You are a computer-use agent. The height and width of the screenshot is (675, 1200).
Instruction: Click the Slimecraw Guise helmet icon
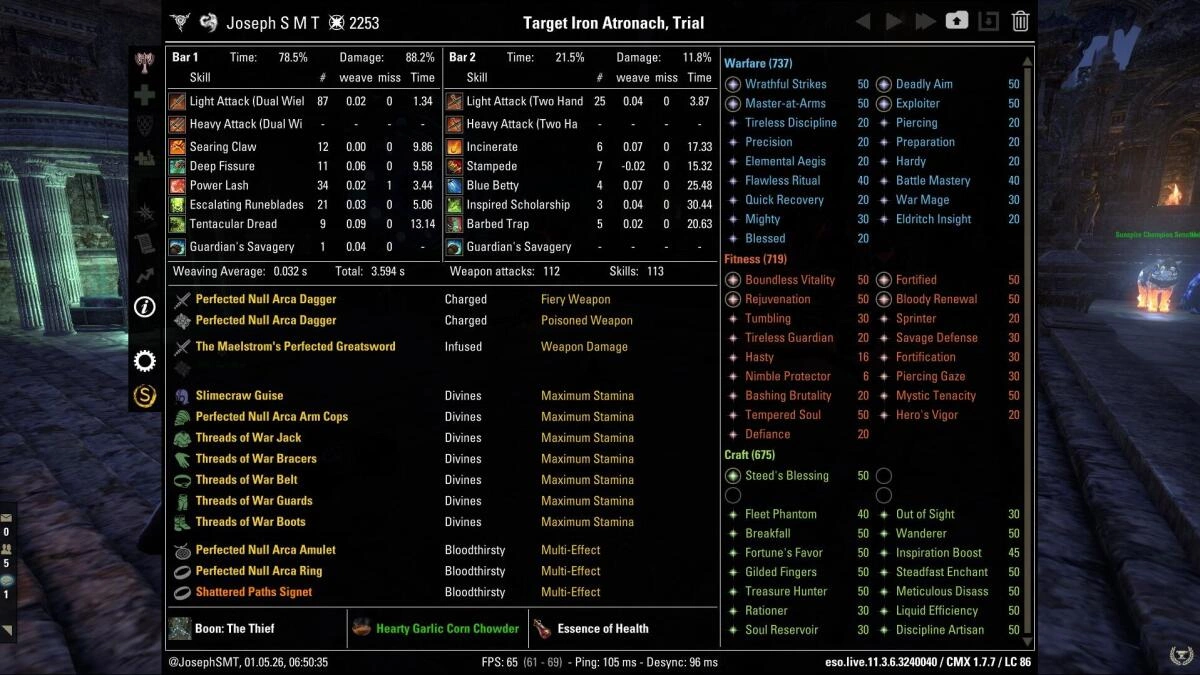[182, 396]
